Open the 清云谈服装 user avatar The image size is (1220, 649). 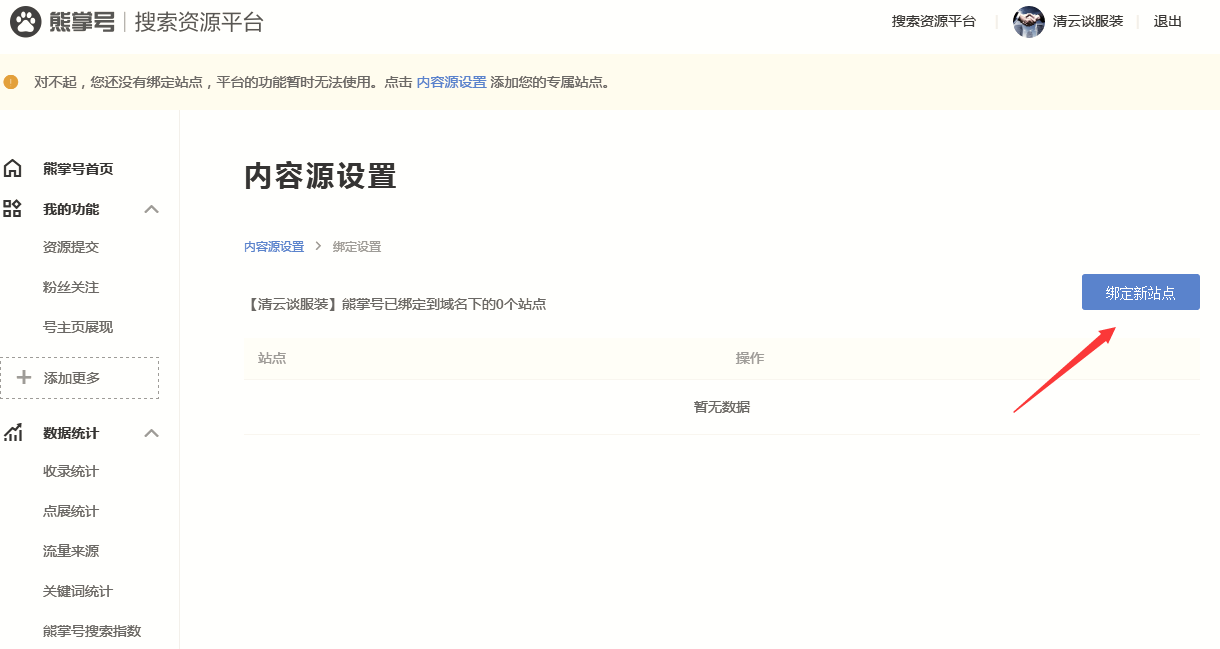(x=1028, y=22)
